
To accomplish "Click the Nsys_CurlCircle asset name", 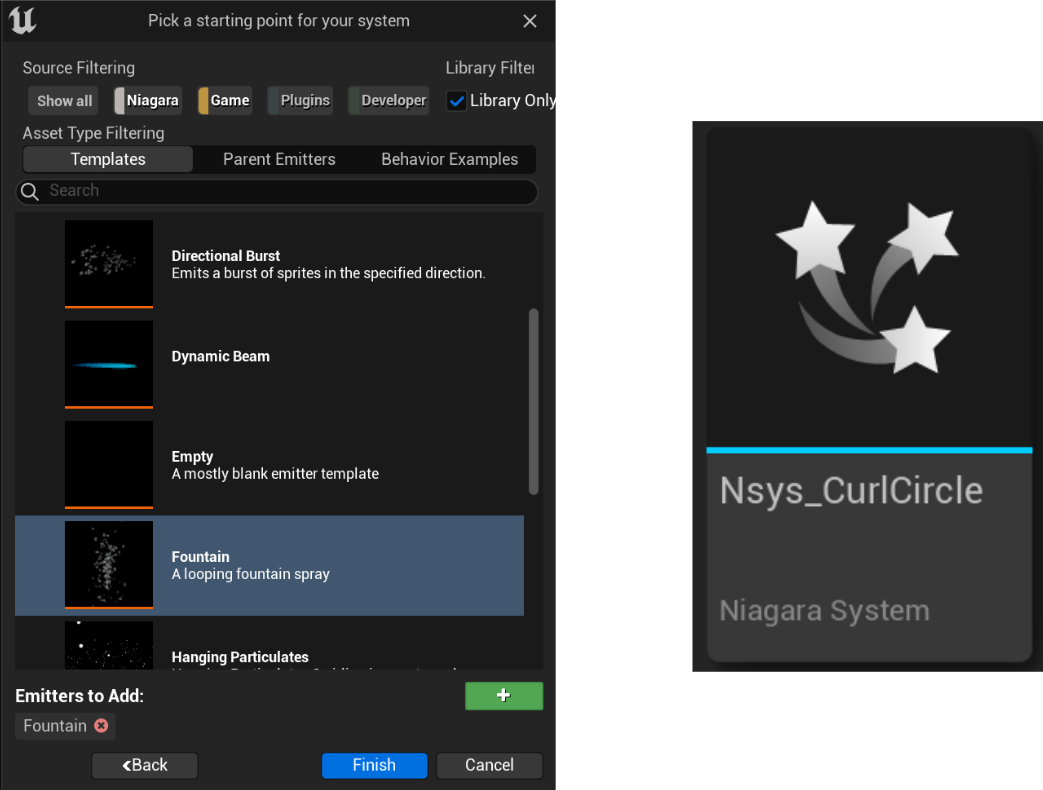I will [x=851, y=491].
